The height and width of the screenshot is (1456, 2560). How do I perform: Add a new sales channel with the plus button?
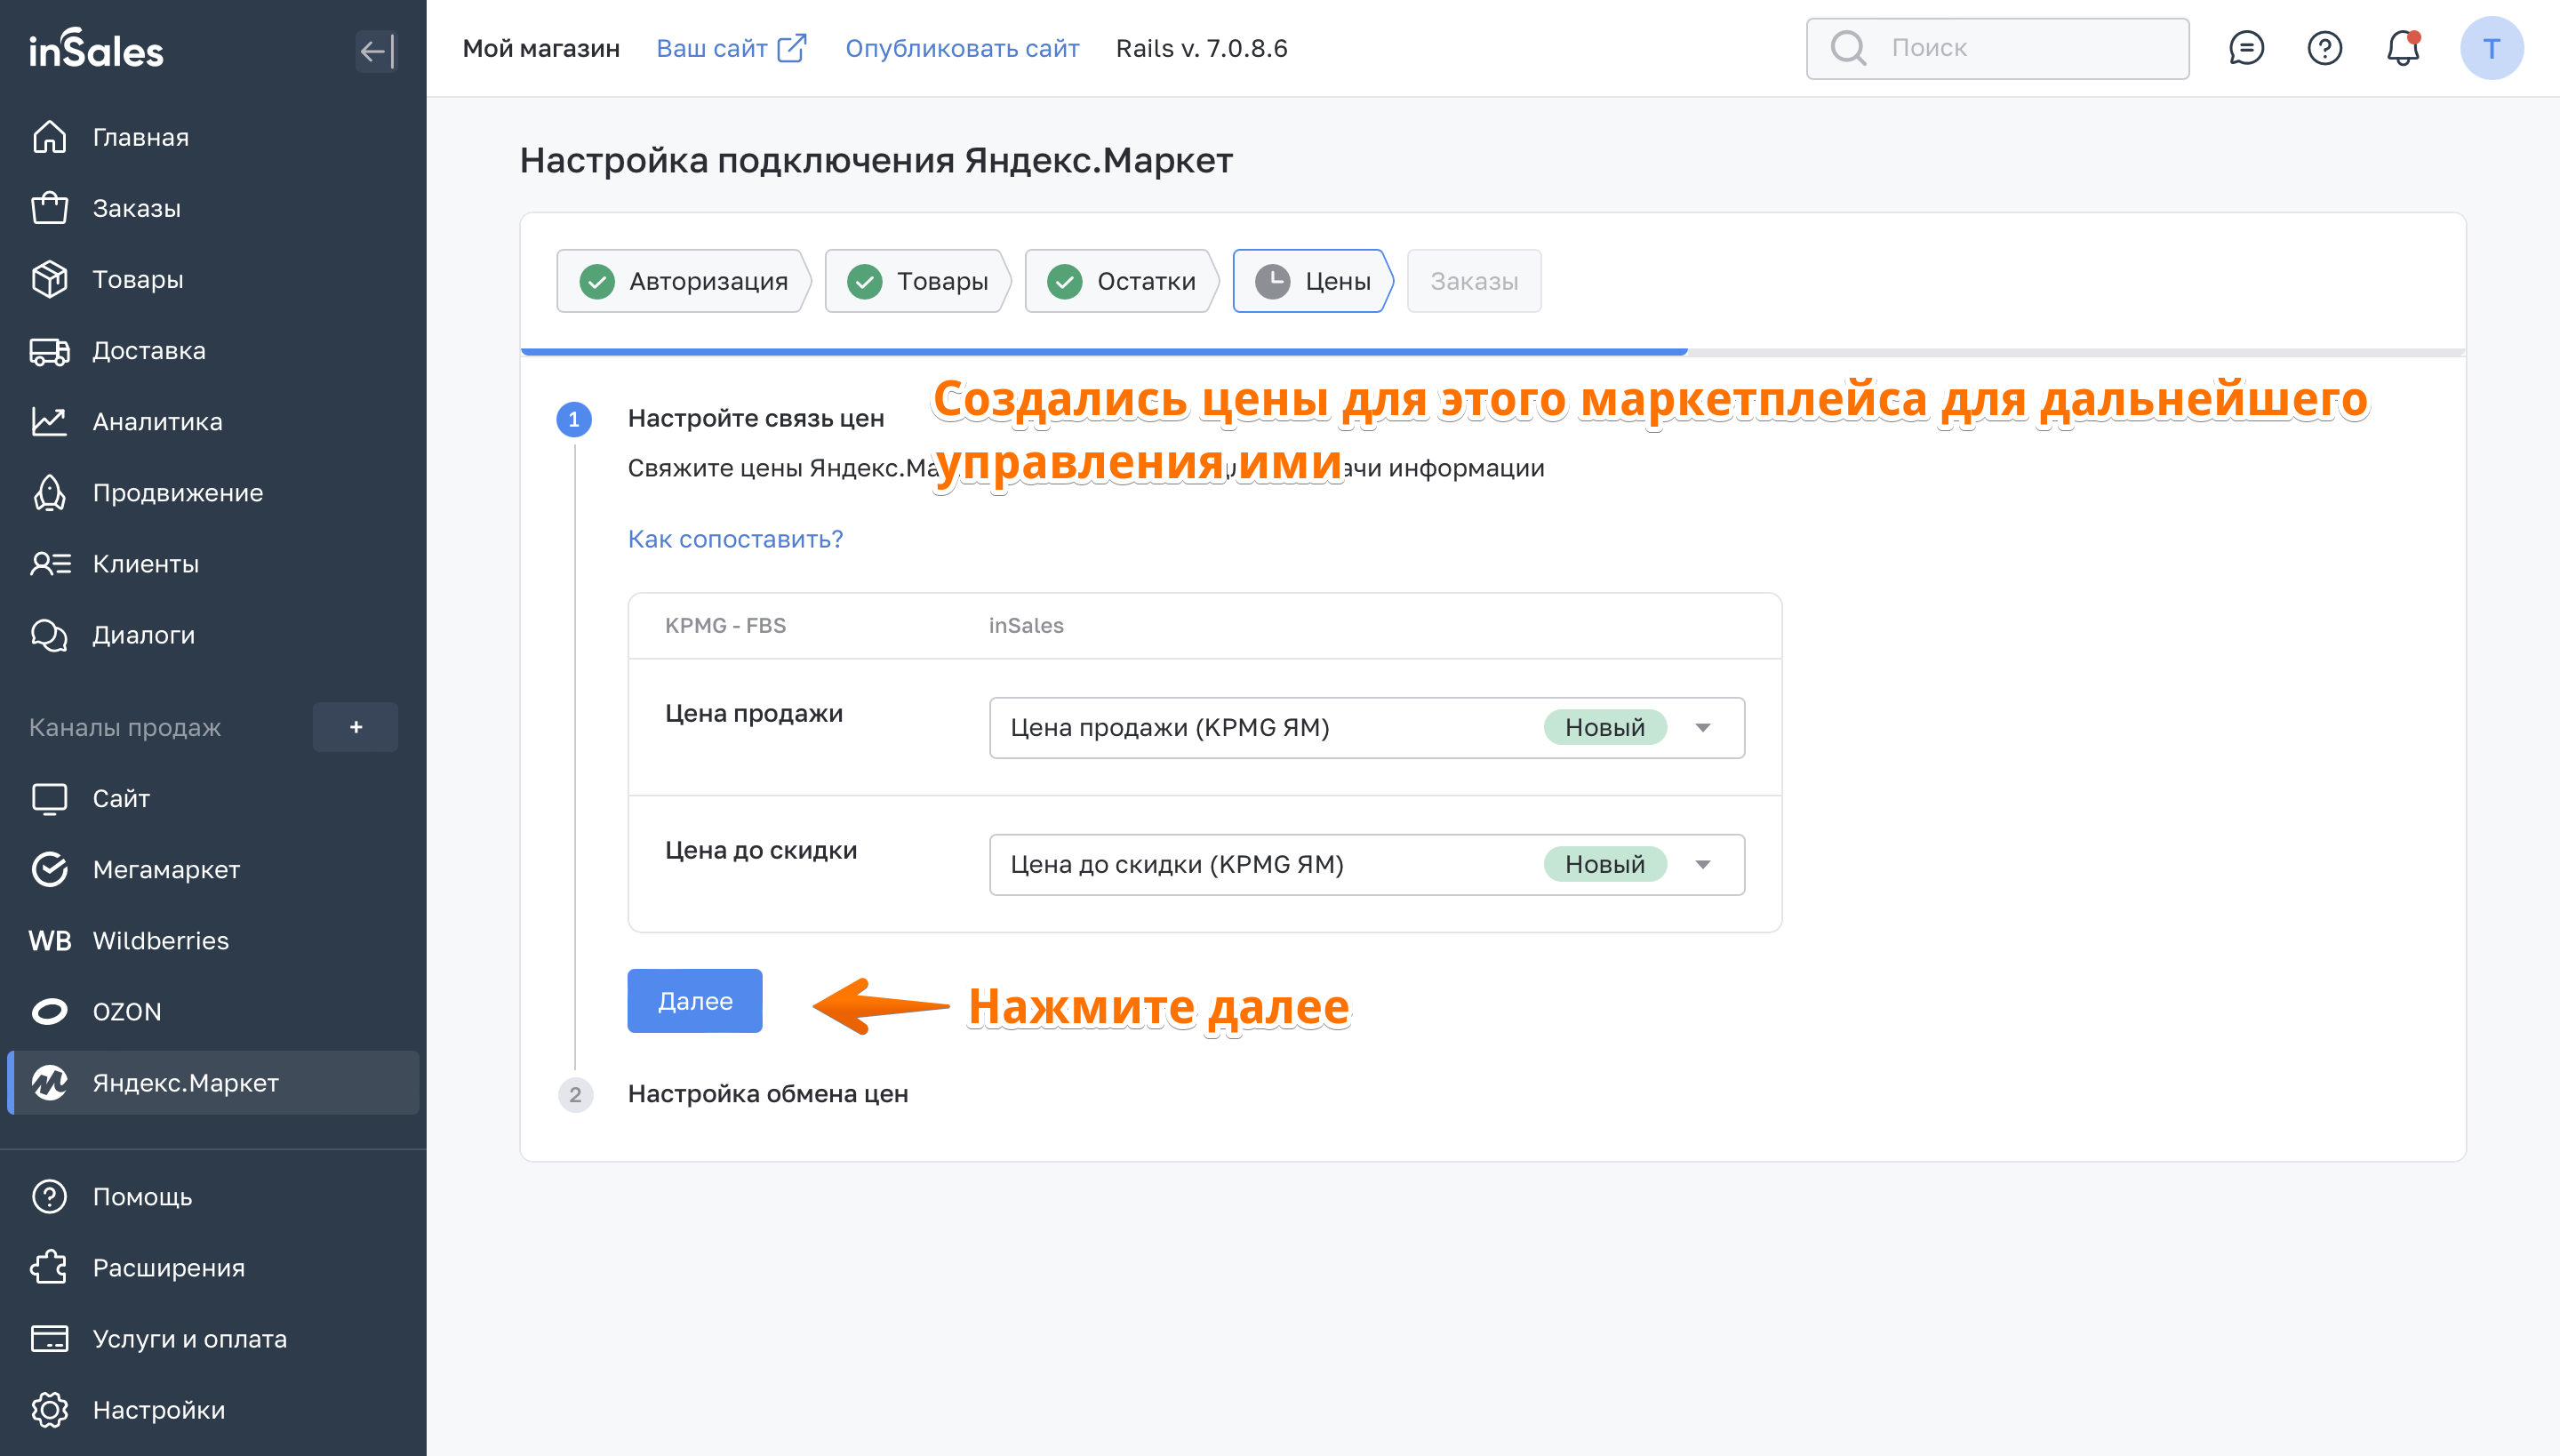tap(355, 727)
